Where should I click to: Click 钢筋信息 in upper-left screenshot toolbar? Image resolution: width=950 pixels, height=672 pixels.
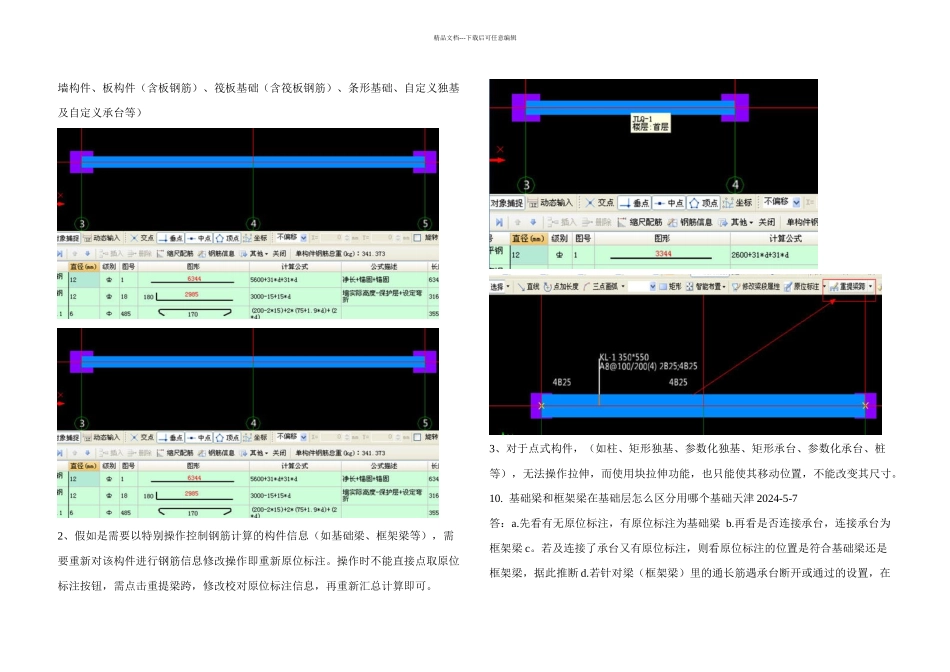point(216,253)
